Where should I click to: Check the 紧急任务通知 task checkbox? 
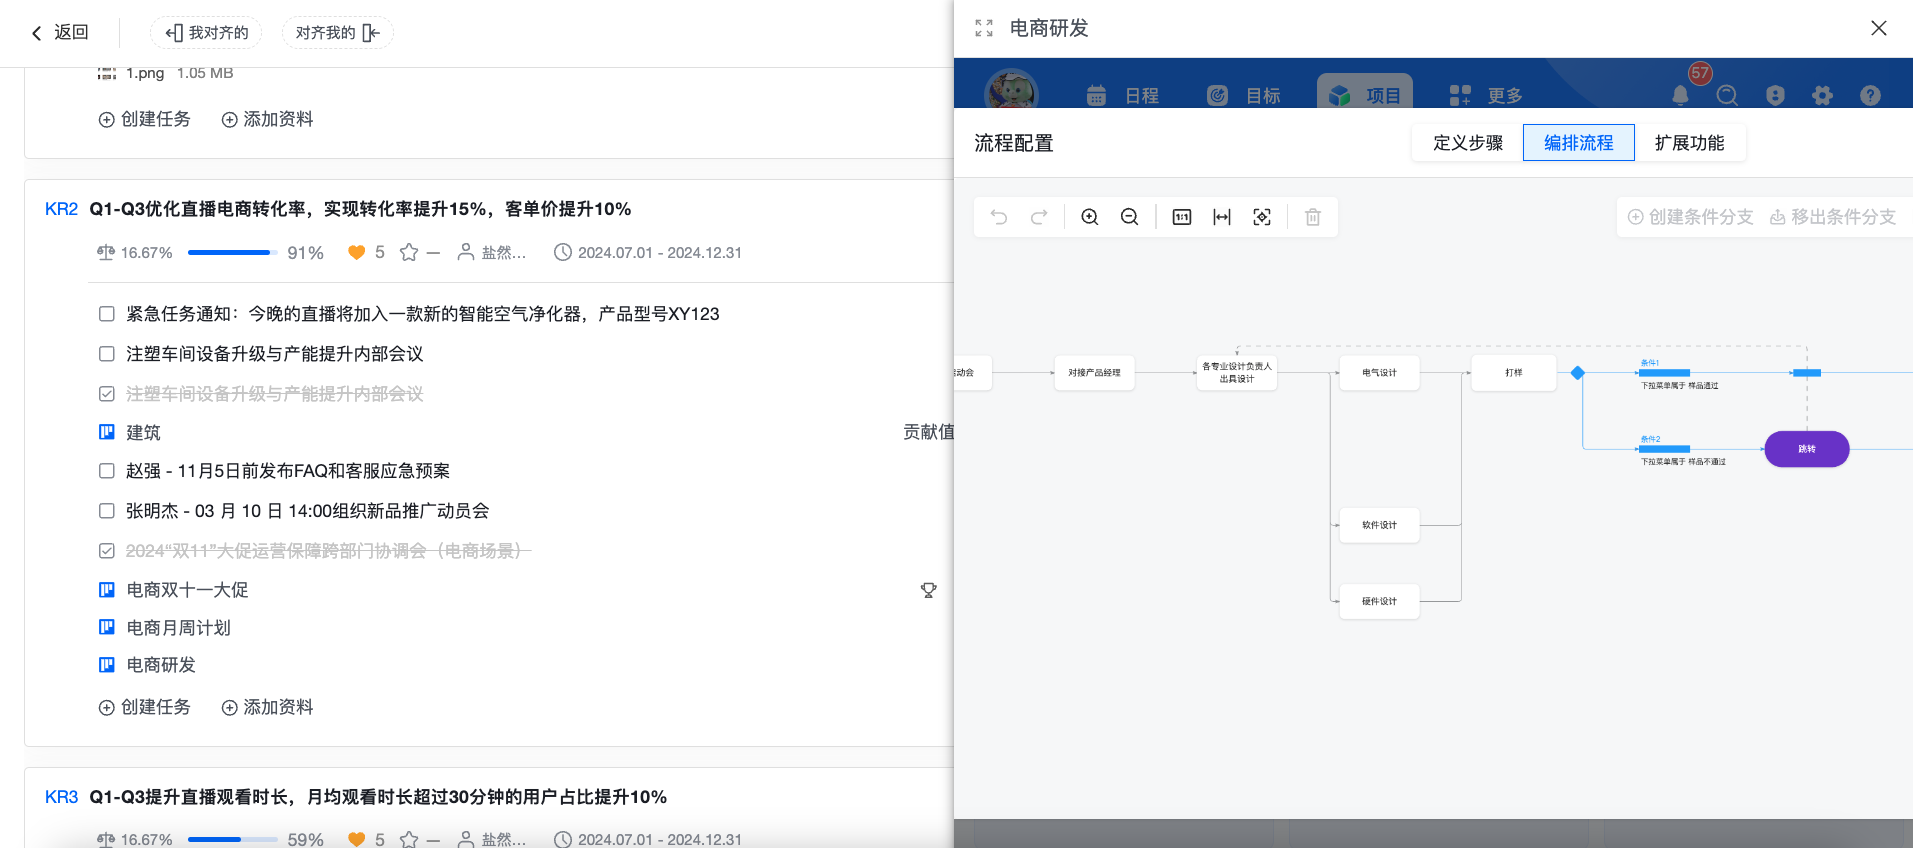pos(107,314)
